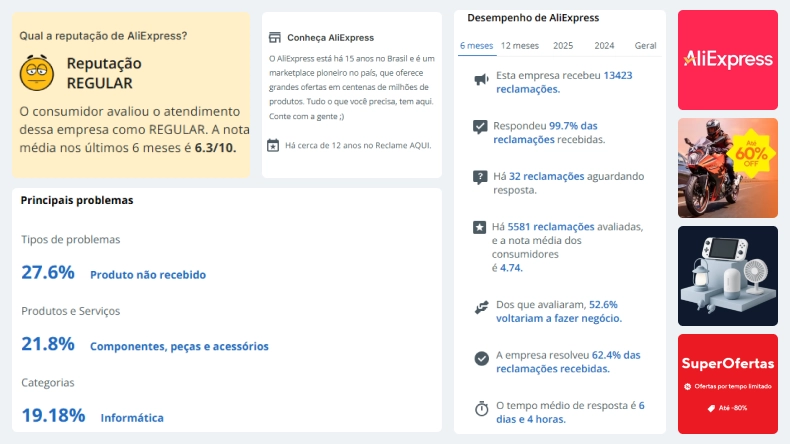Viewport: 790px width, 444px height.
Task: Click the store icon beside Conheça AliExpress
Action: click(275, 37)
